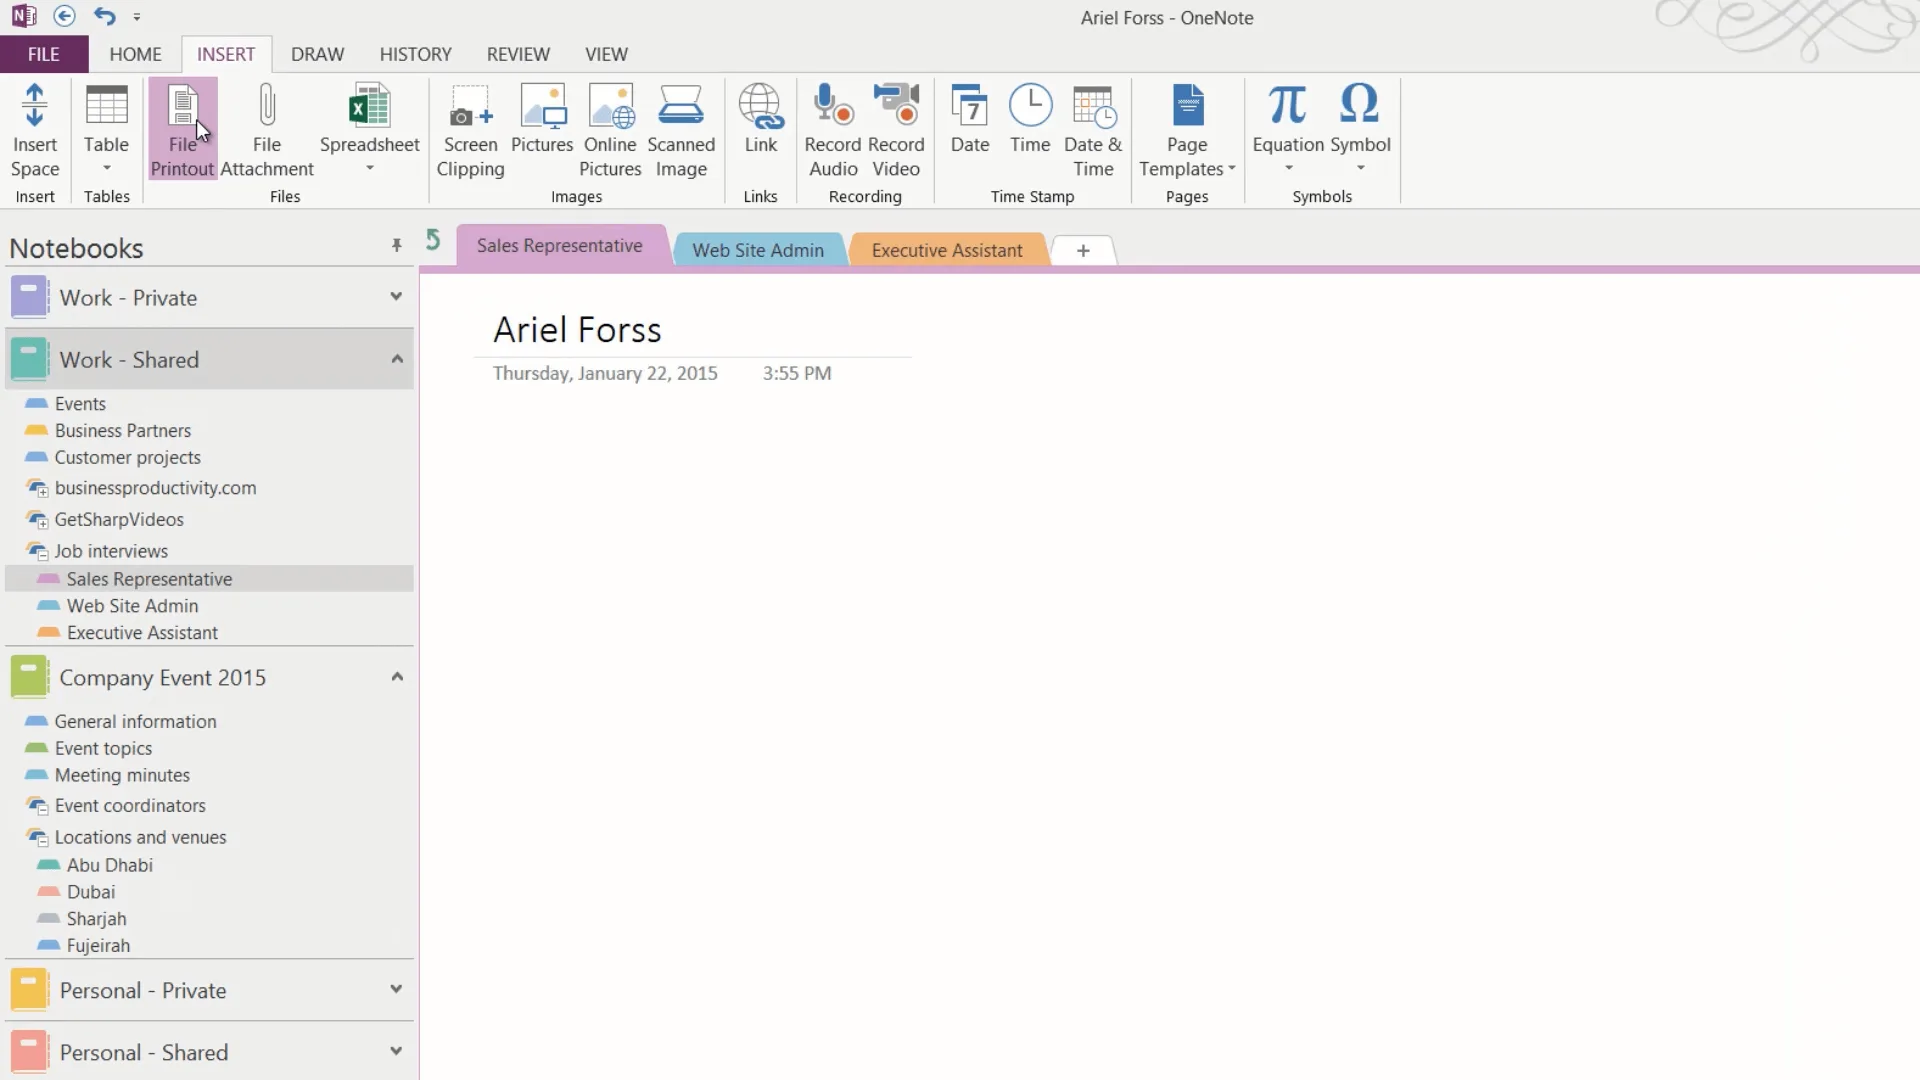Open Online Pictures search
The image size is (1920, 1080).
[610, 130]
